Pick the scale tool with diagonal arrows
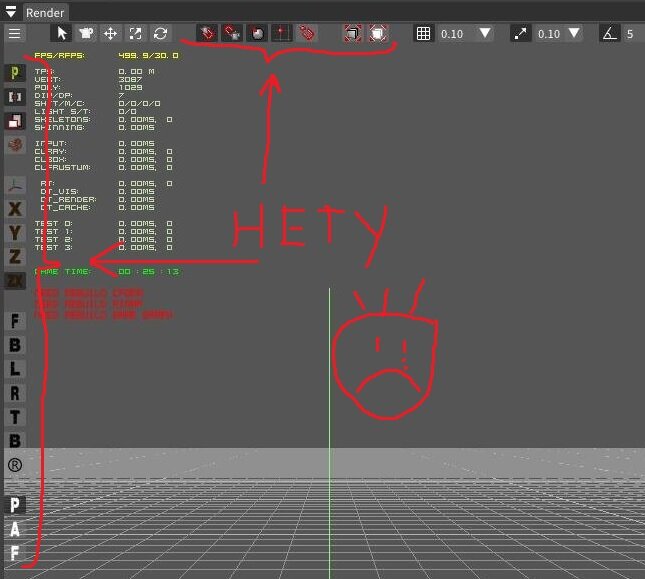Screen dimensions: 645x579 (x=135, y=33)
